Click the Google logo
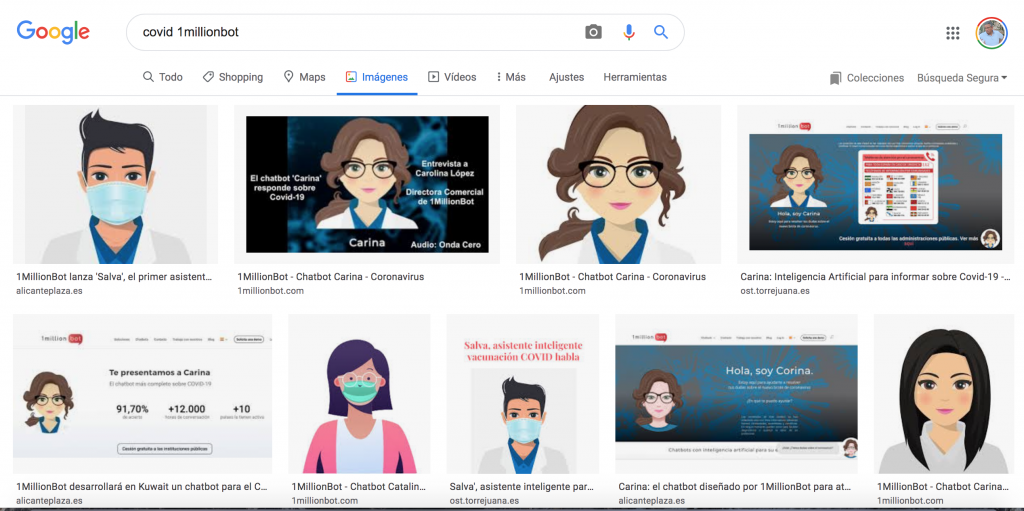 tap(53, 32)
